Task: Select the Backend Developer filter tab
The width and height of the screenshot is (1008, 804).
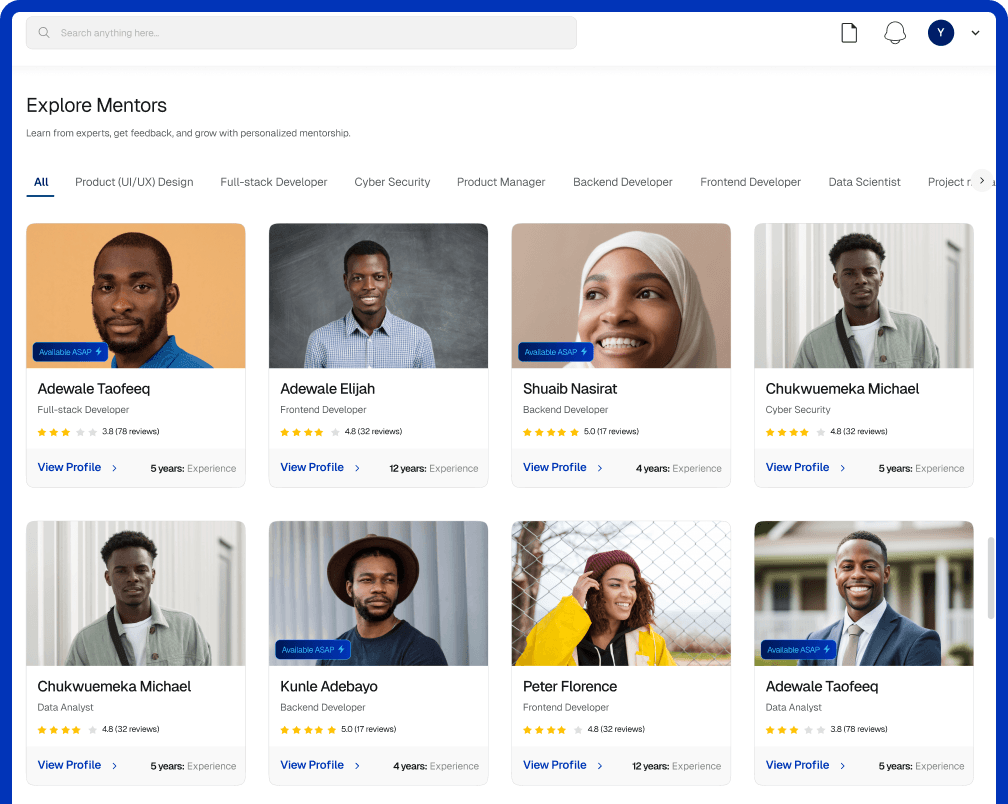Action: tap(622, 182)
